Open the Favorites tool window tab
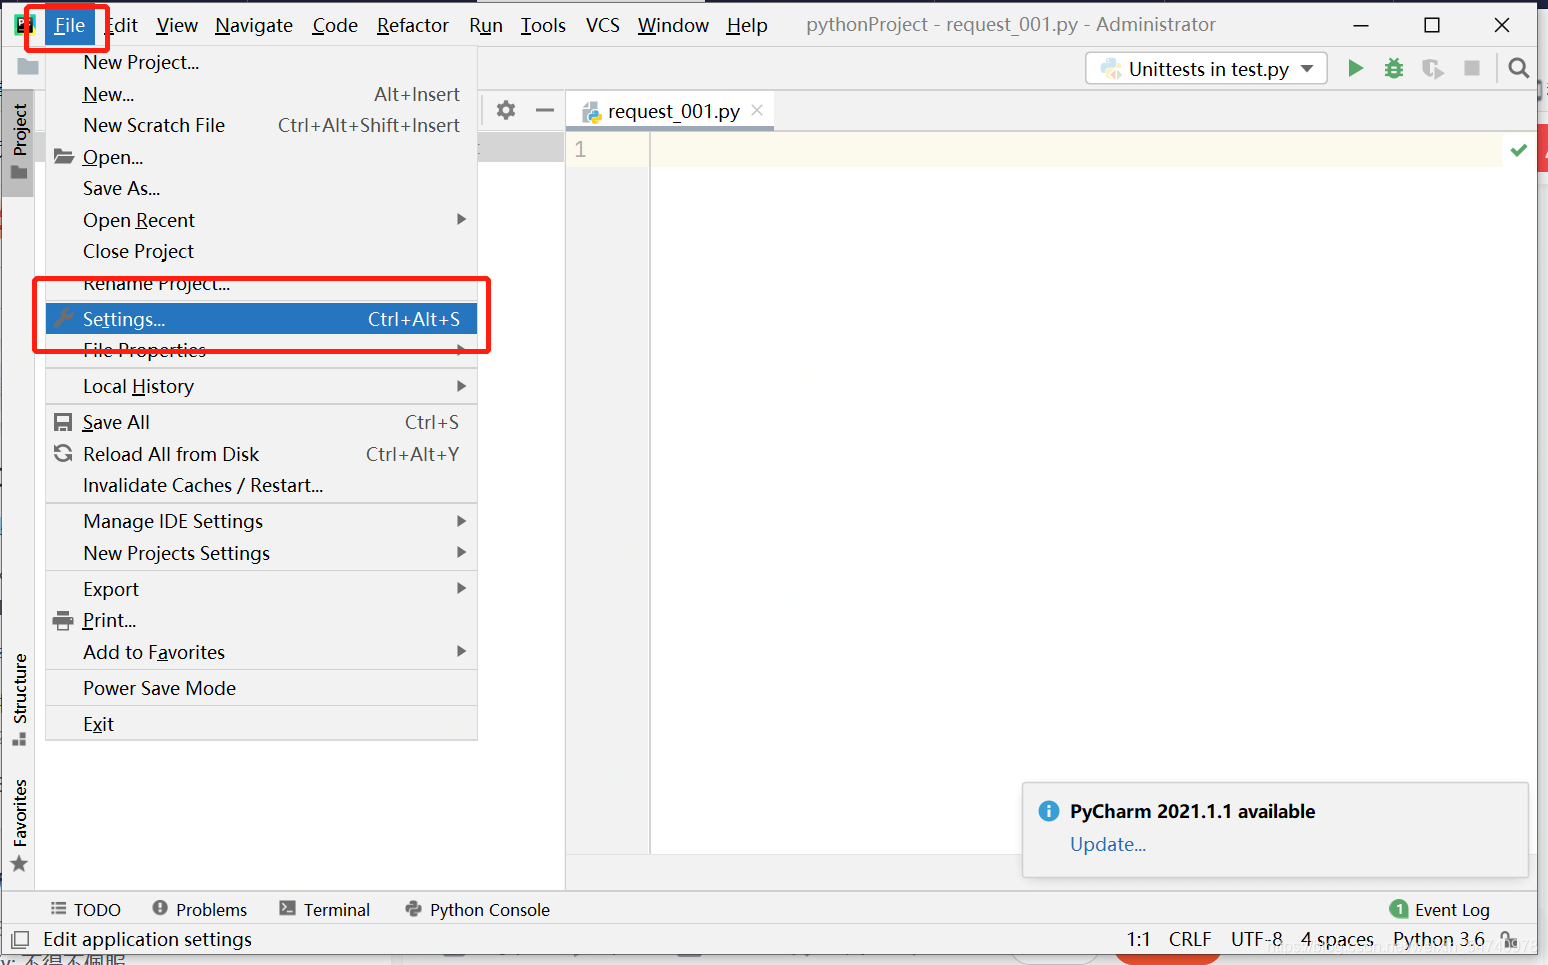The image size is (1548, 965). (x=19, y=824)
